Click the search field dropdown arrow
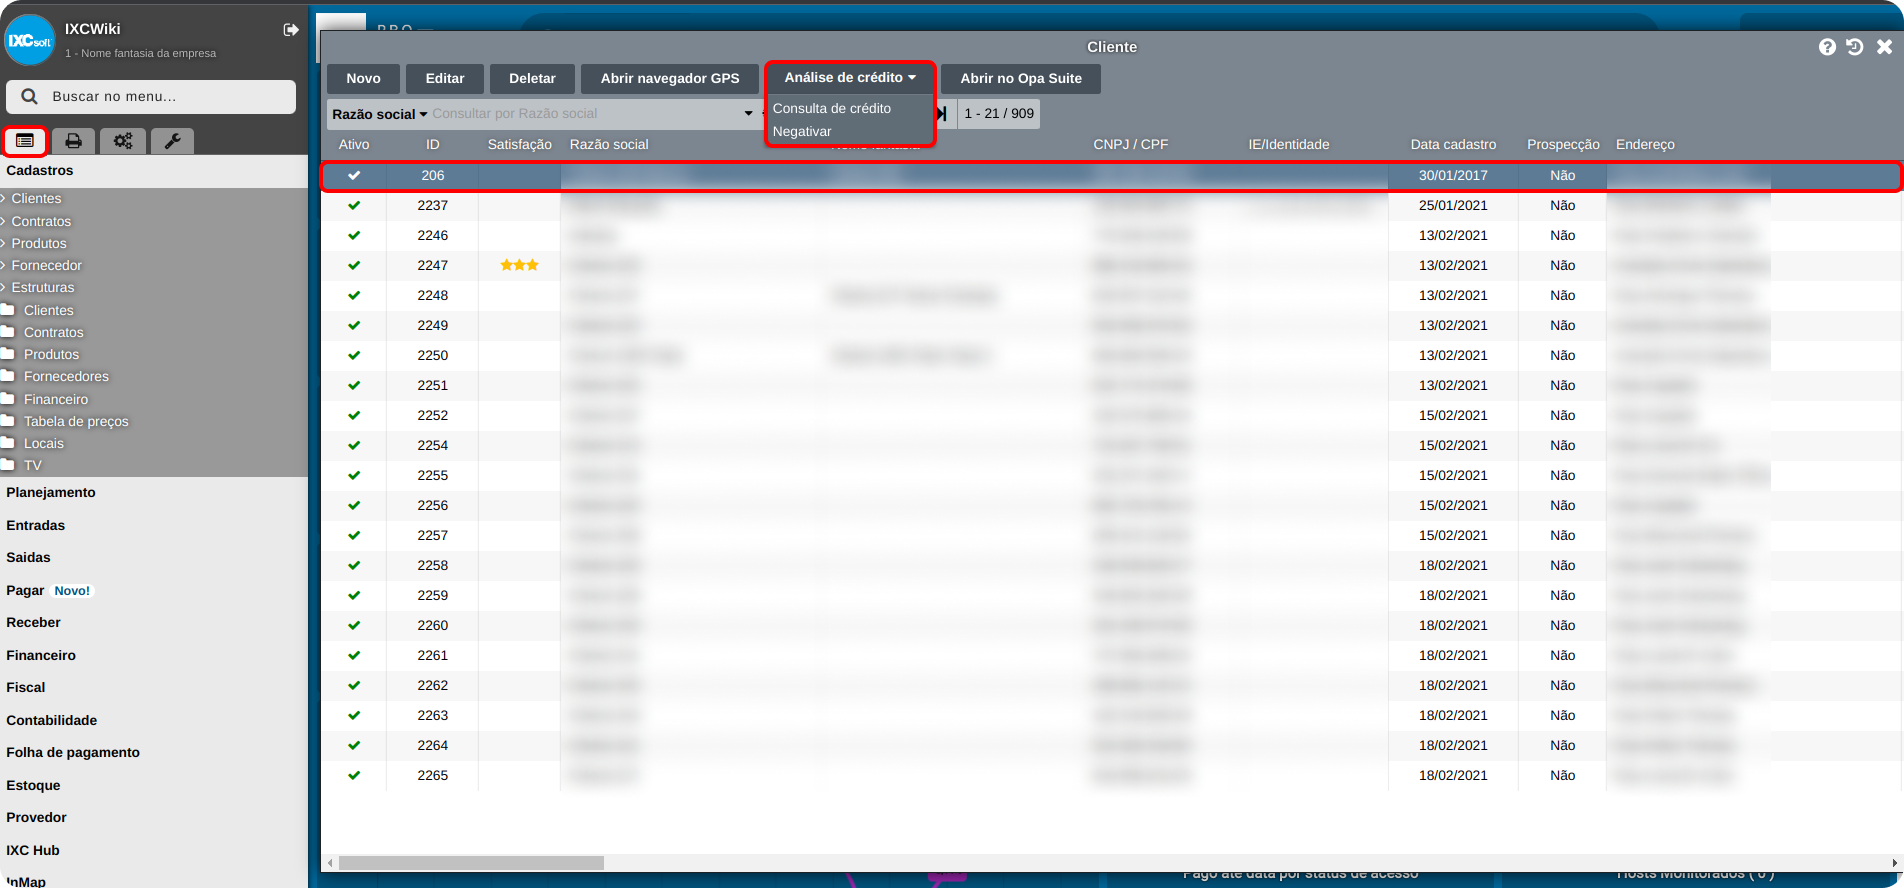This screenshot has width=1904, height=888. pyautogui.click(x=749, y=114)
